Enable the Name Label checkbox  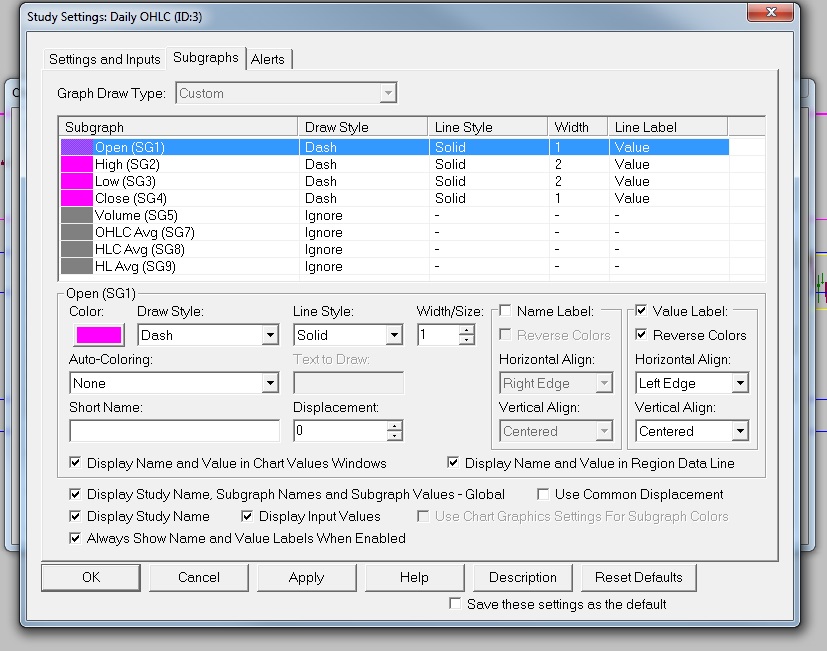click(505, 311)
